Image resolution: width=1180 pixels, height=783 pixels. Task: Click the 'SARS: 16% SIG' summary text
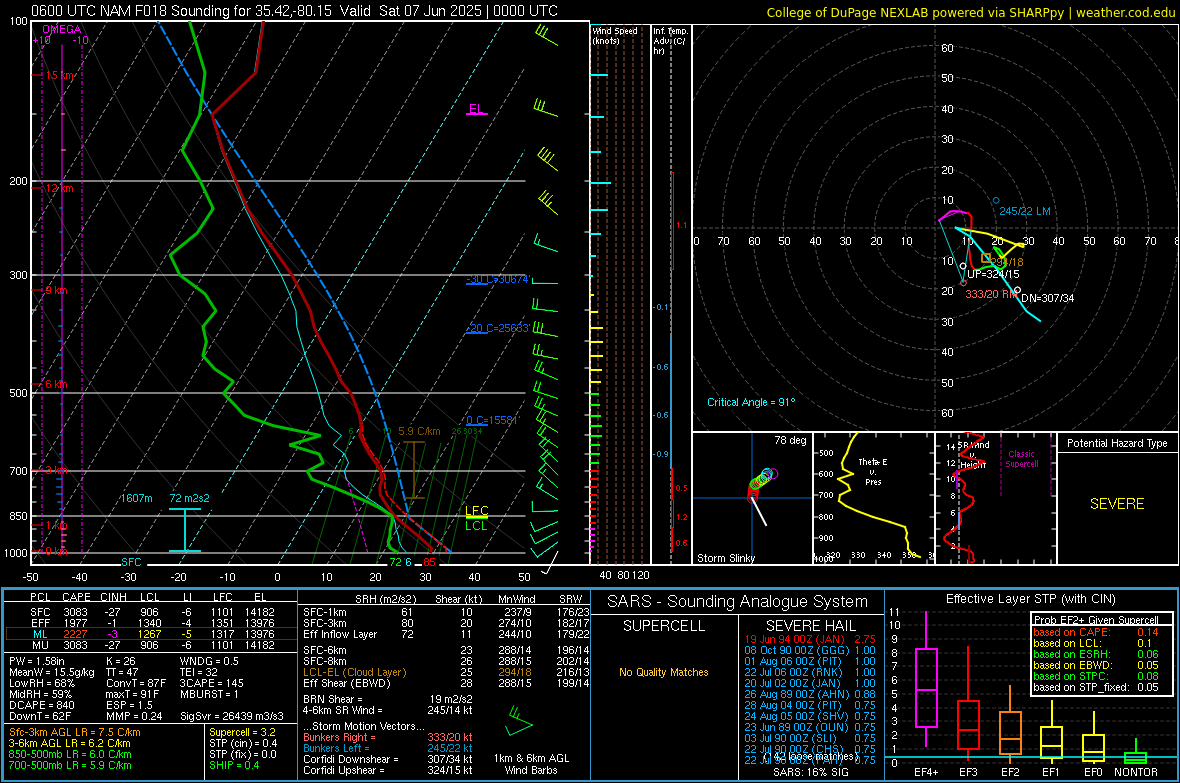810,772
